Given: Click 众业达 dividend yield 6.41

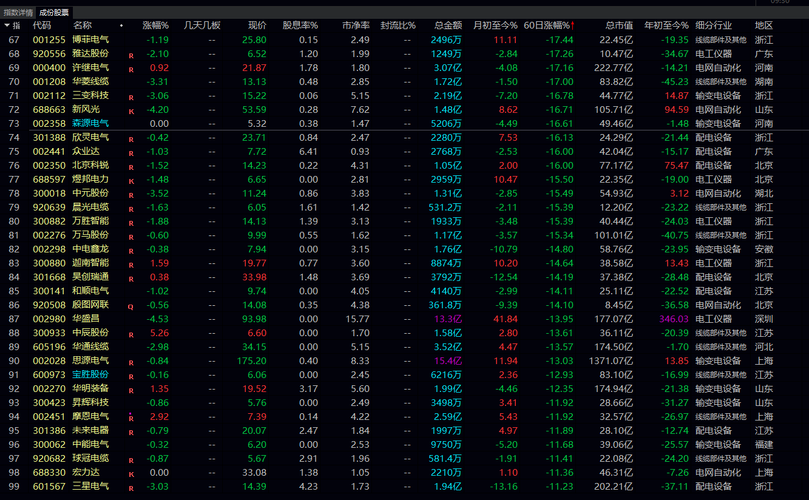Looking at the screenshot, I should [308, 151].
